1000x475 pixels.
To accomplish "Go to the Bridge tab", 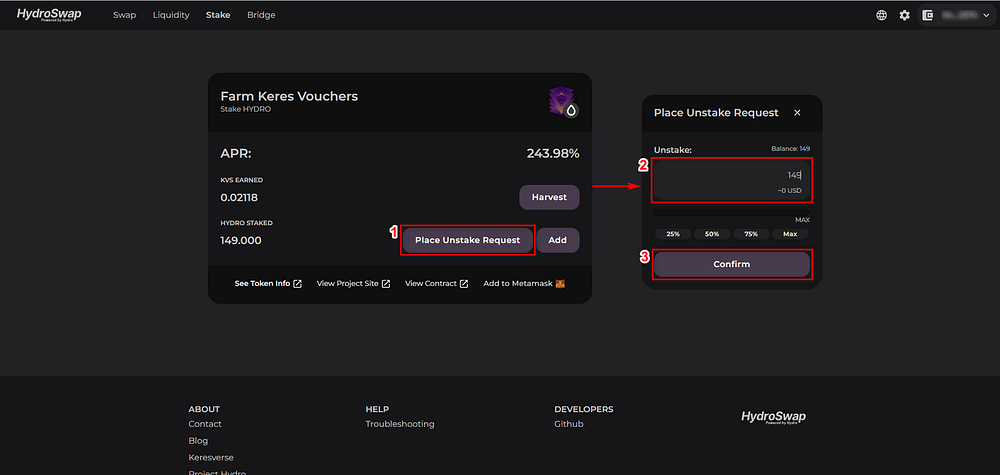I will [261, 15].
